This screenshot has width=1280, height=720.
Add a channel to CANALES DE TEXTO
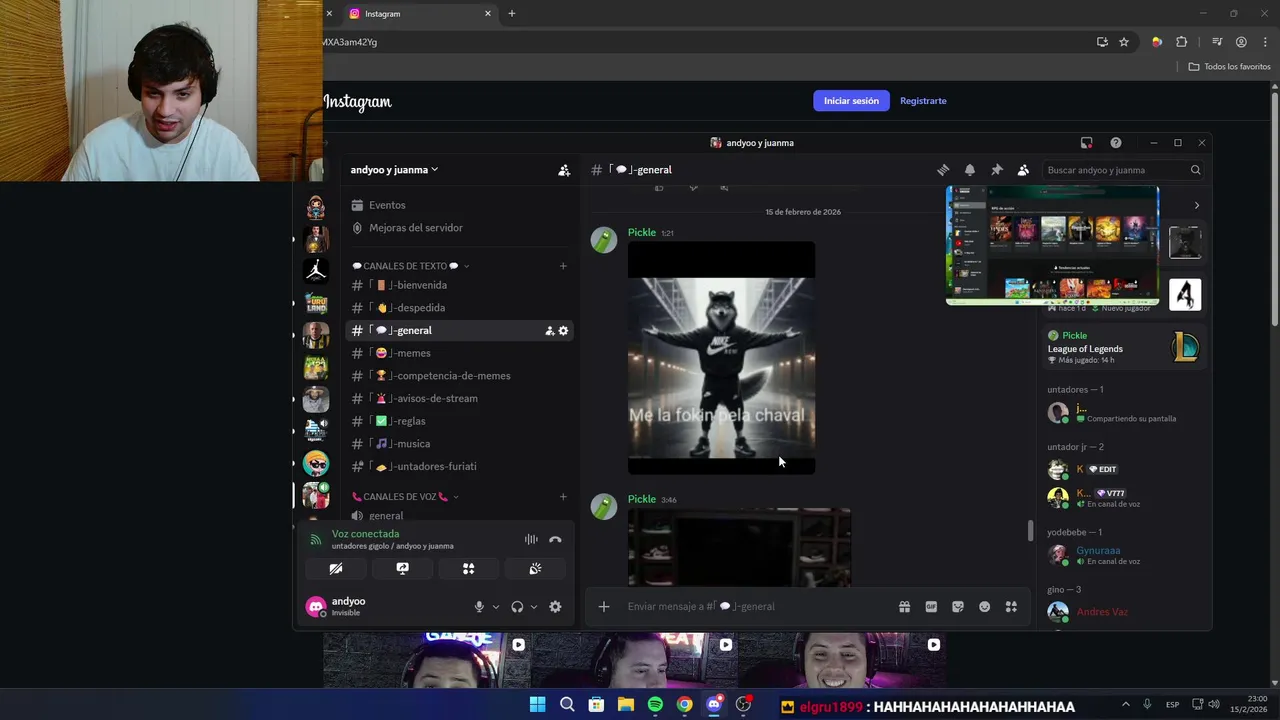[x=563, y=266]
